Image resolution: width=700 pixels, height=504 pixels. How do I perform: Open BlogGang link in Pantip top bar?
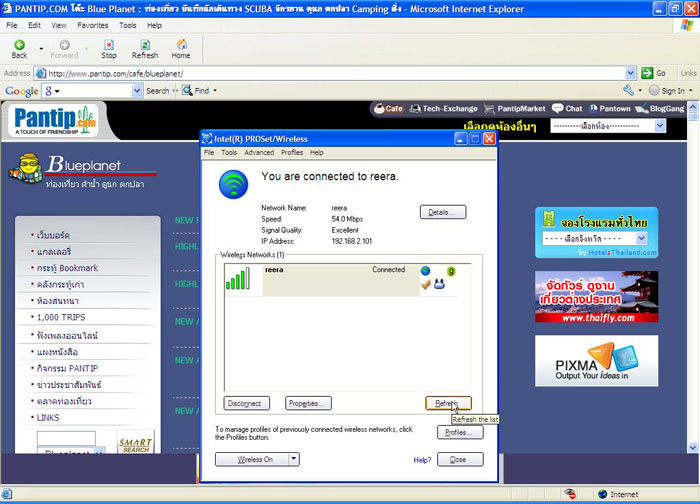tap(659, 108)
